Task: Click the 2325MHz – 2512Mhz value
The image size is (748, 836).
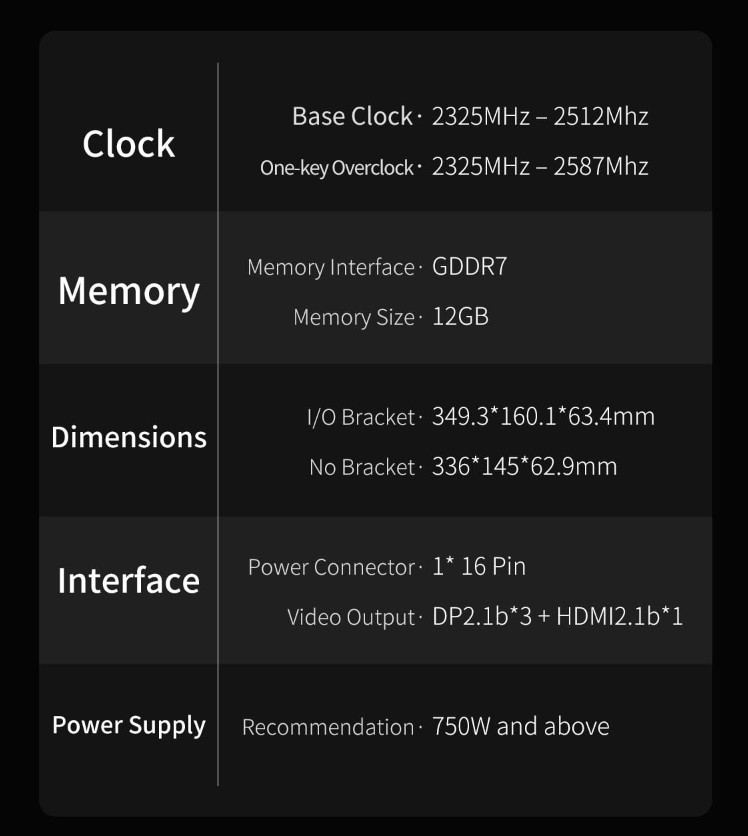Action: (540, 117)
